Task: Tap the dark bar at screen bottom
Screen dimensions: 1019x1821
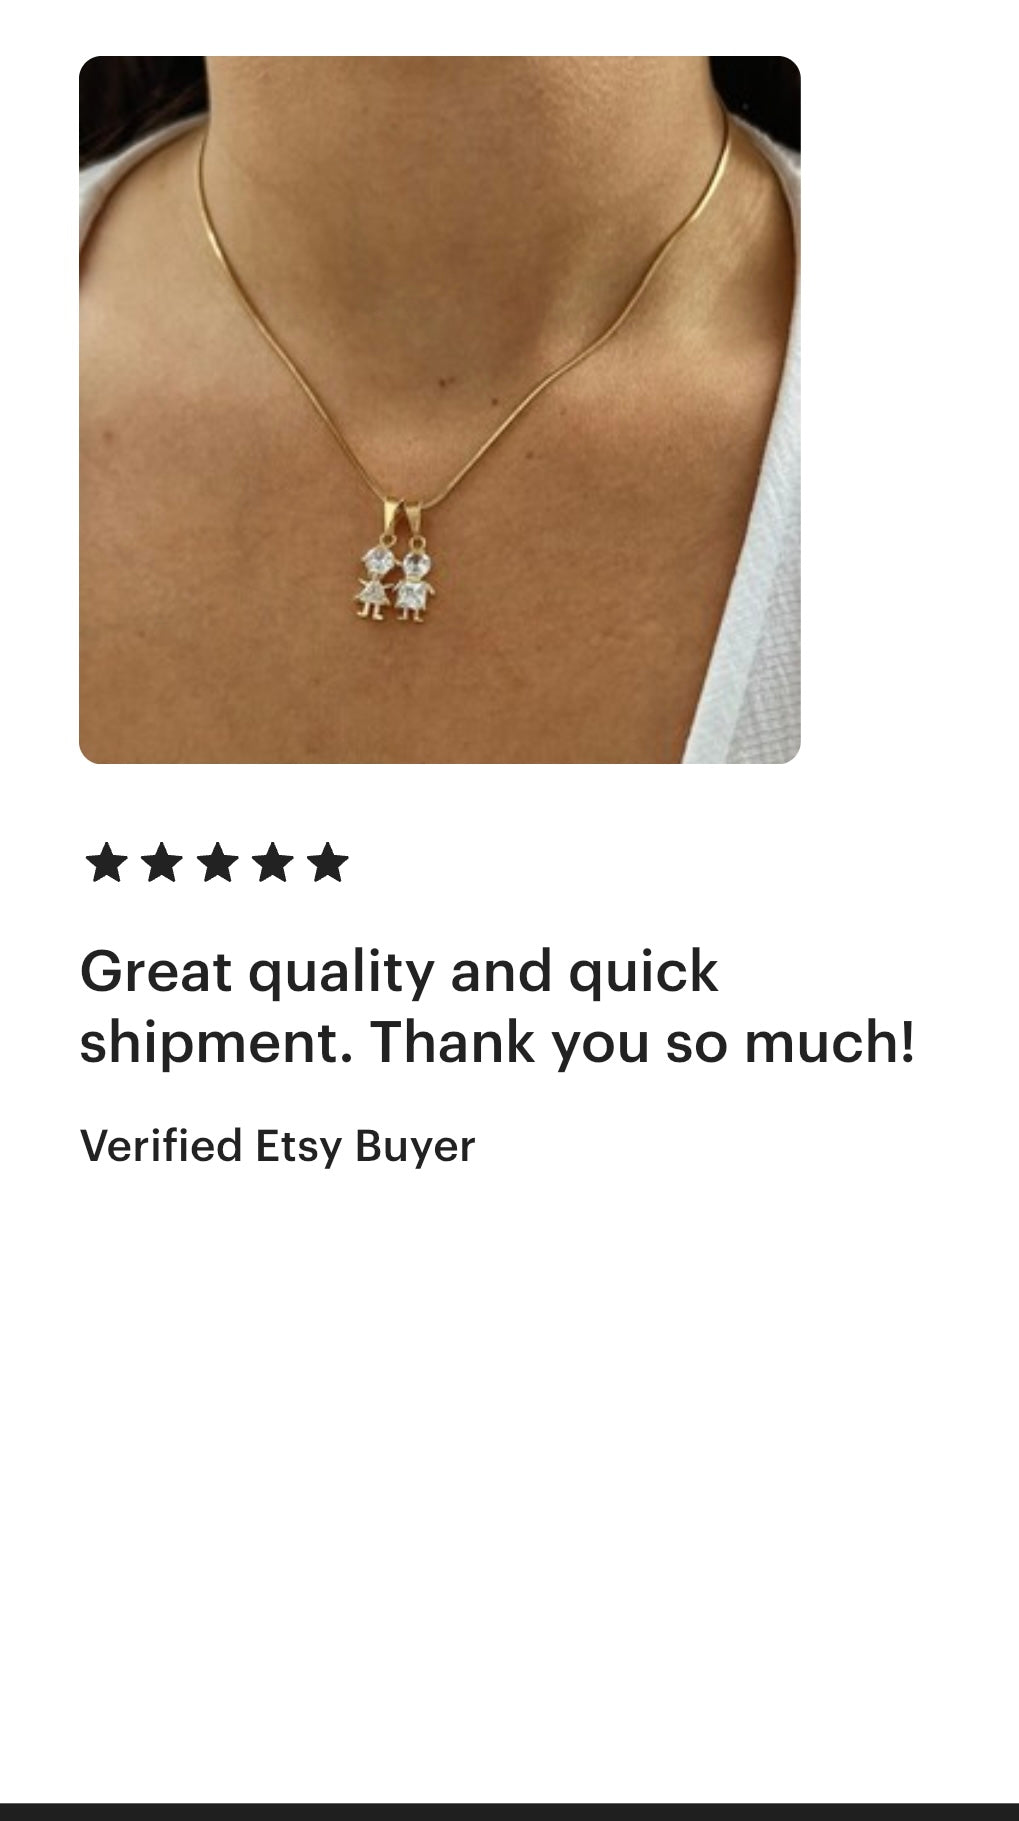Action: click(509, 1811)
